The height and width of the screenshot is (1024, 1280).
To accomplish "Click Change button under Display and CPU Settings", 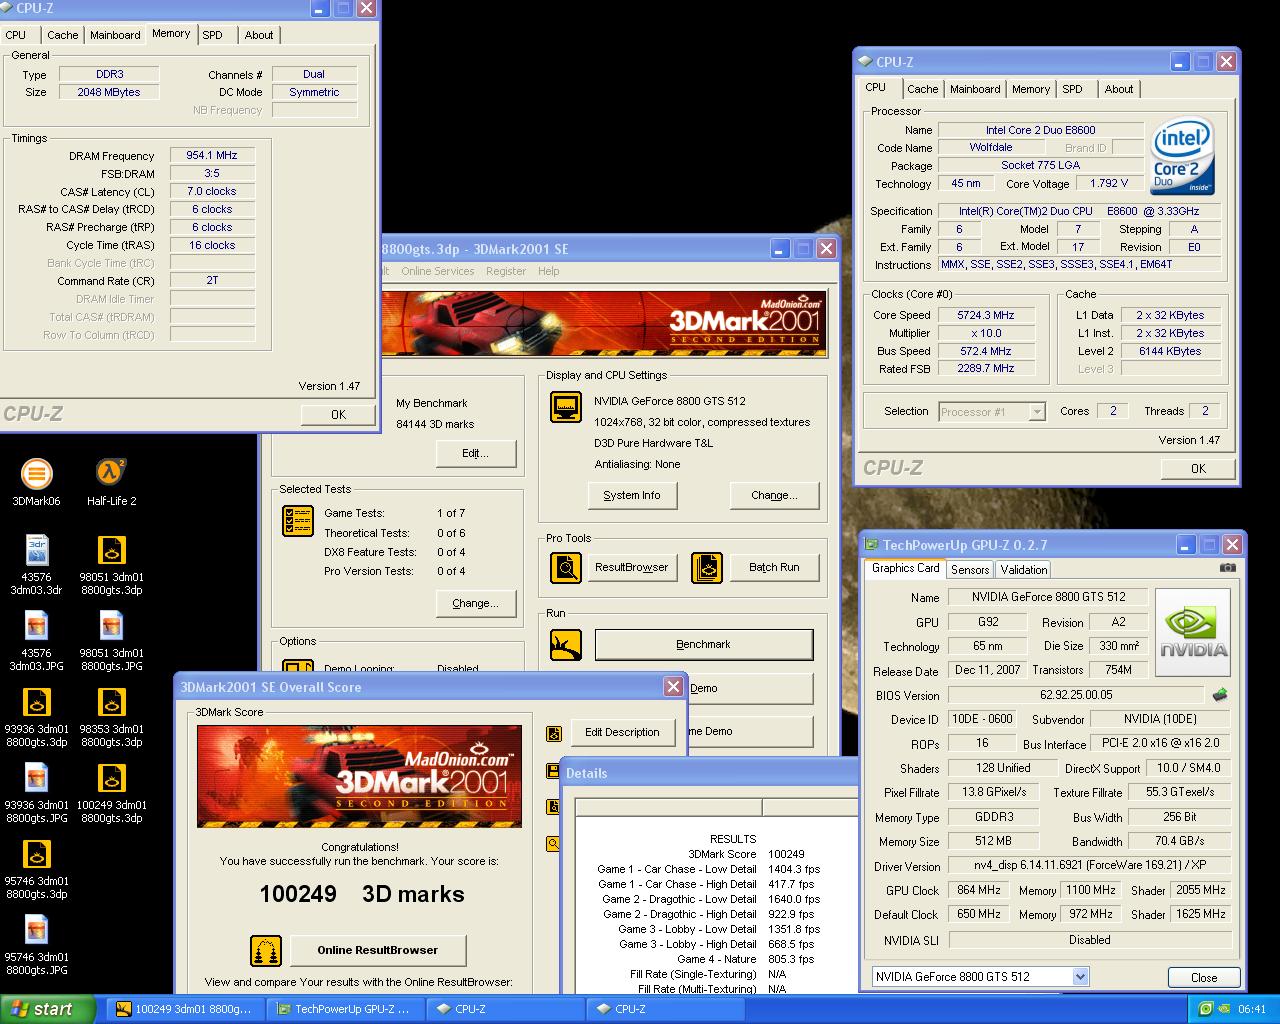I will coord(775,495).
